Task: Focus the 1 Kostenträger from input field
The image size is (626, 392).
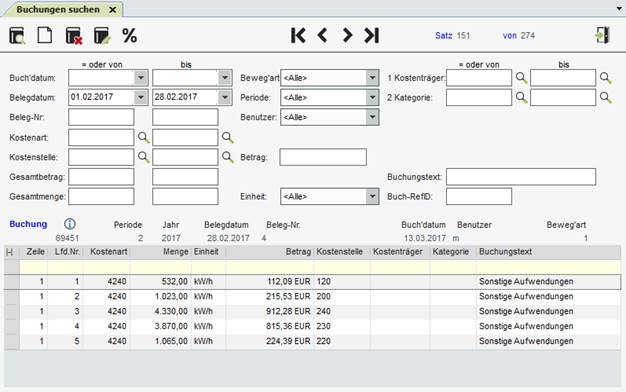Action: [x=479, y=78]
